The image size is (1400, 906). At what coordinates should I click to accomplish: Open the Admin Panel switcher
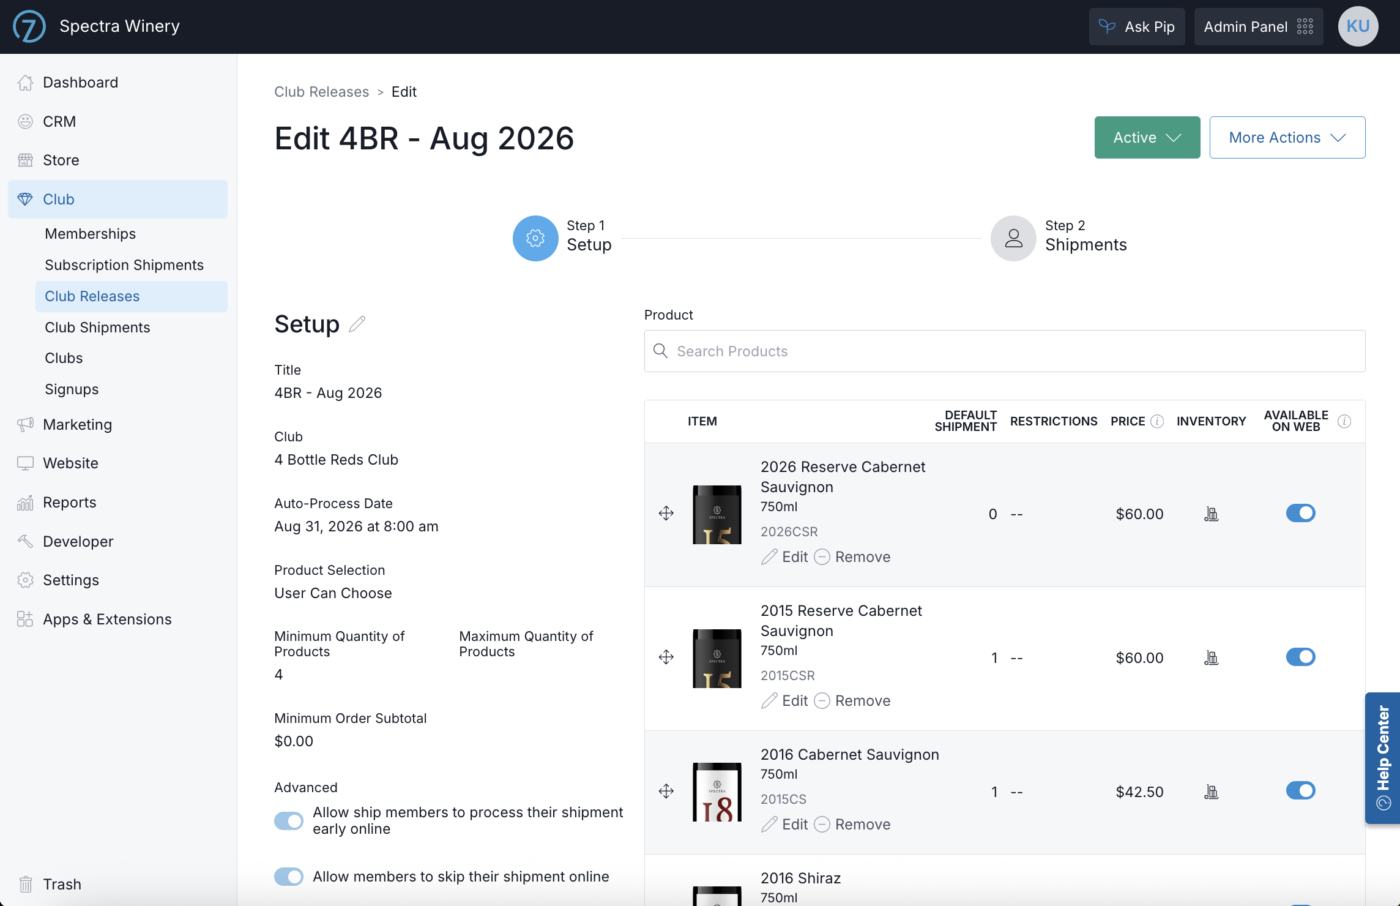coord(1258,27)
